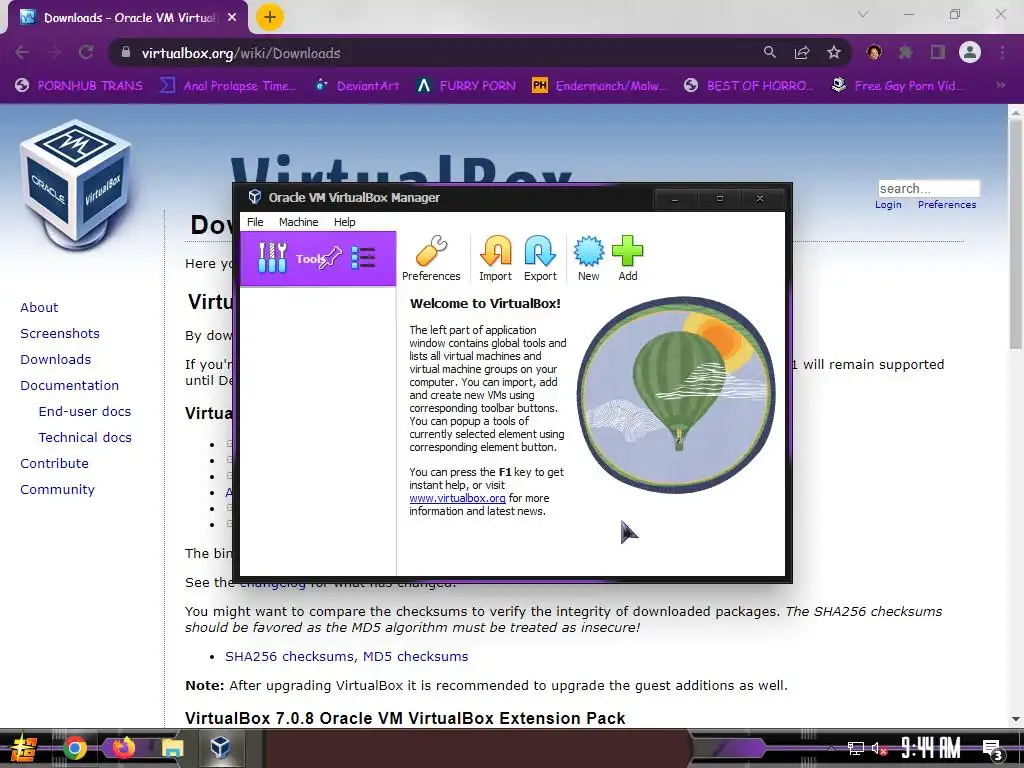This screenshot has width=1024, height=768.
Task: Create a New virtual machine
Action: 588,259
